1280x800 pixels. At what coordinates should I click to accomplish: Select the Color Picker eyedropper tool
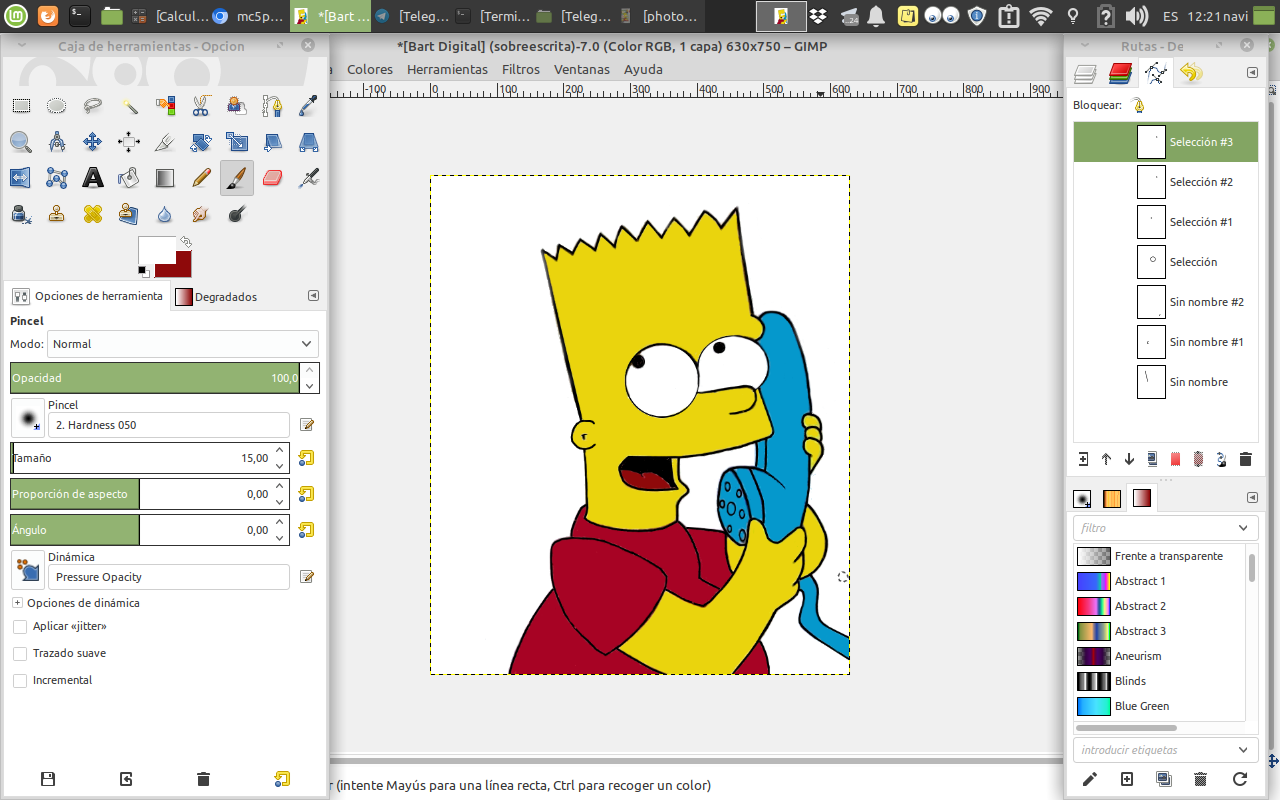[309, 105]
